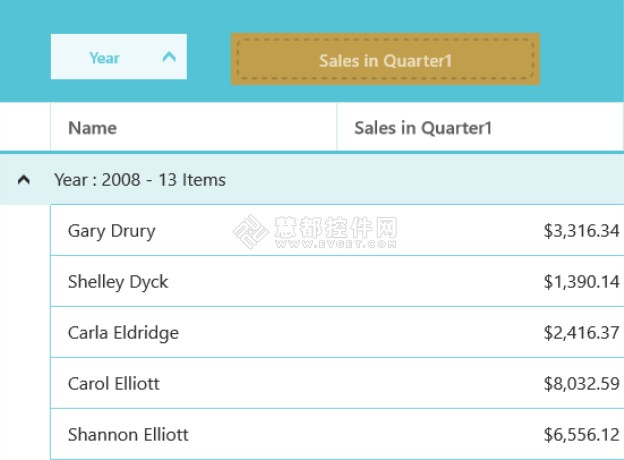The image size is (624, 460).
Task: Click the $8,032.59 sales cell
Action: [480, 383]
